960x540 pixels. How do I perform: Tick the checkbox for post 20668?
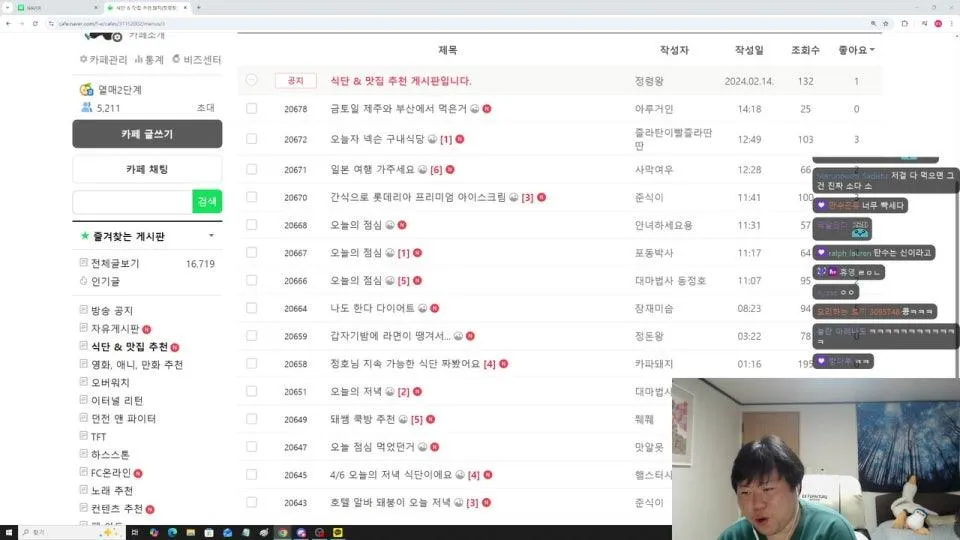(252, 225)
